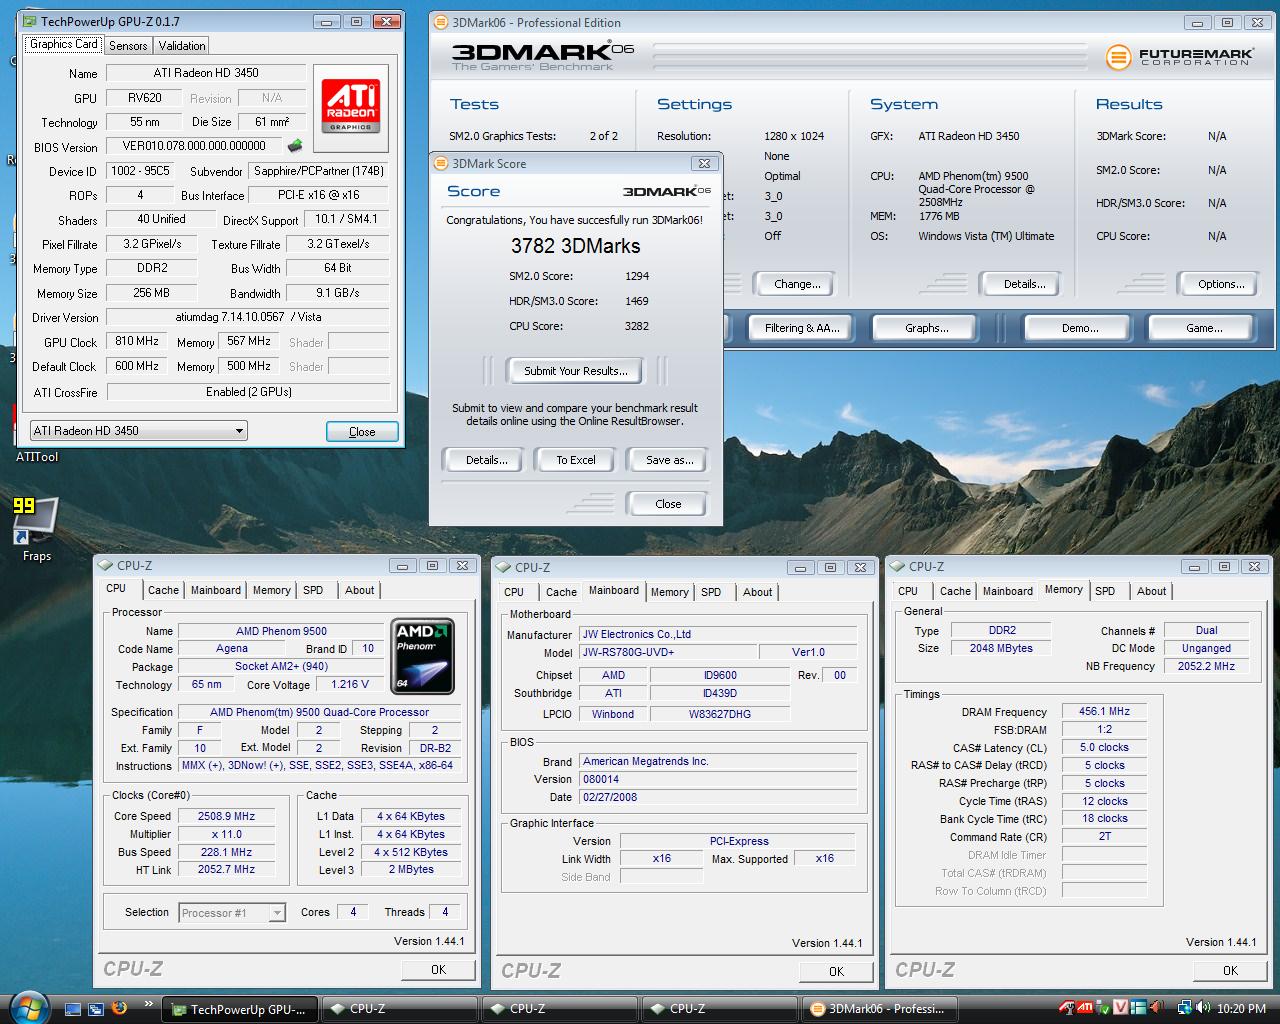Screen dimensions: 1280x1024
Task: Click the 3DMark06 title bar icon
Action: (x=441, y=22)
